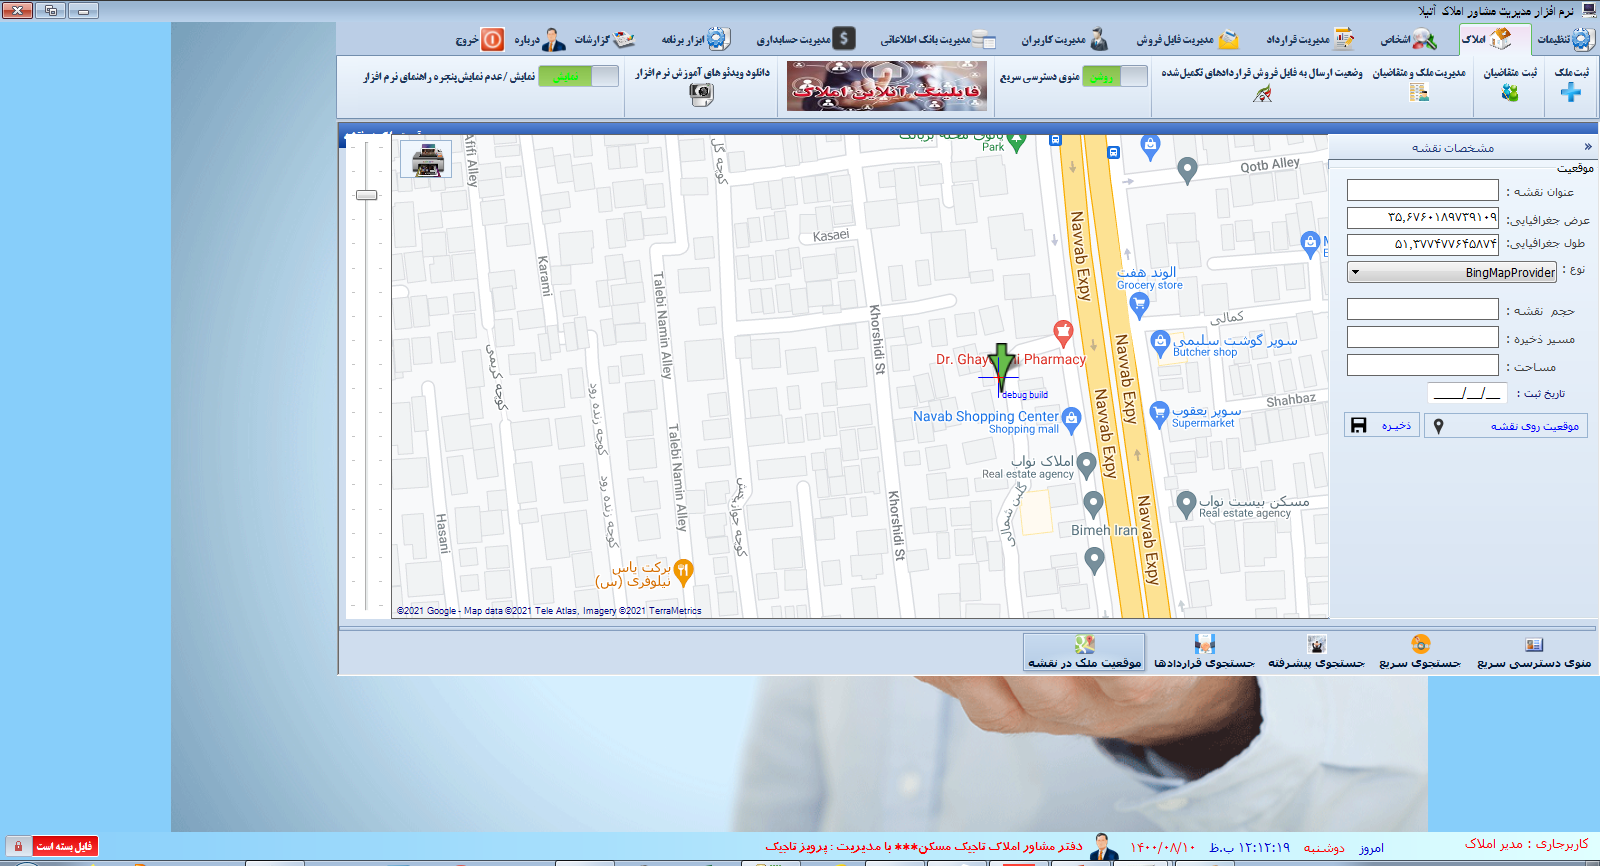Click the save path (مسیر ذخیره) field
The height and width of the screenshot is (866, 1600).
point(1422,337)
